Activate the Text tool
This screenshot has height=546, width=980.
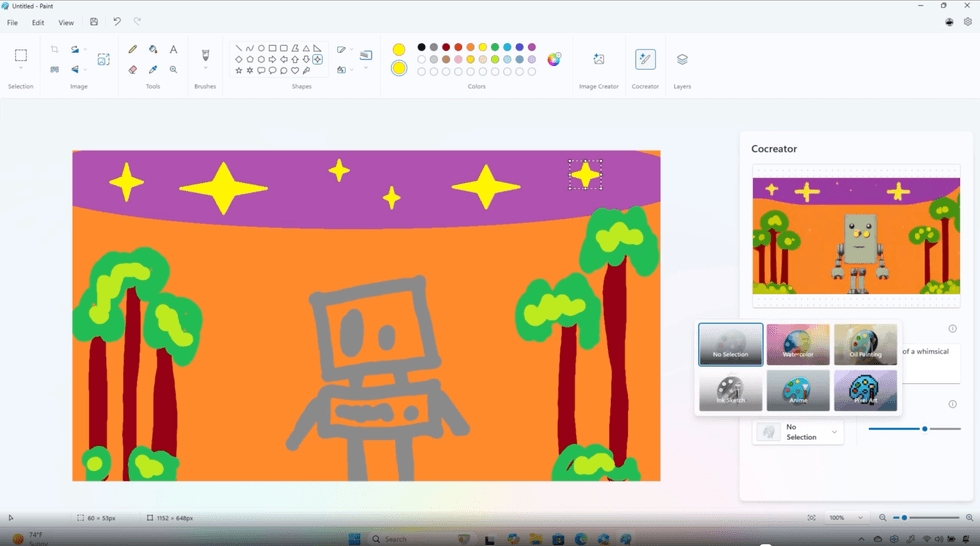pos(173,49)
